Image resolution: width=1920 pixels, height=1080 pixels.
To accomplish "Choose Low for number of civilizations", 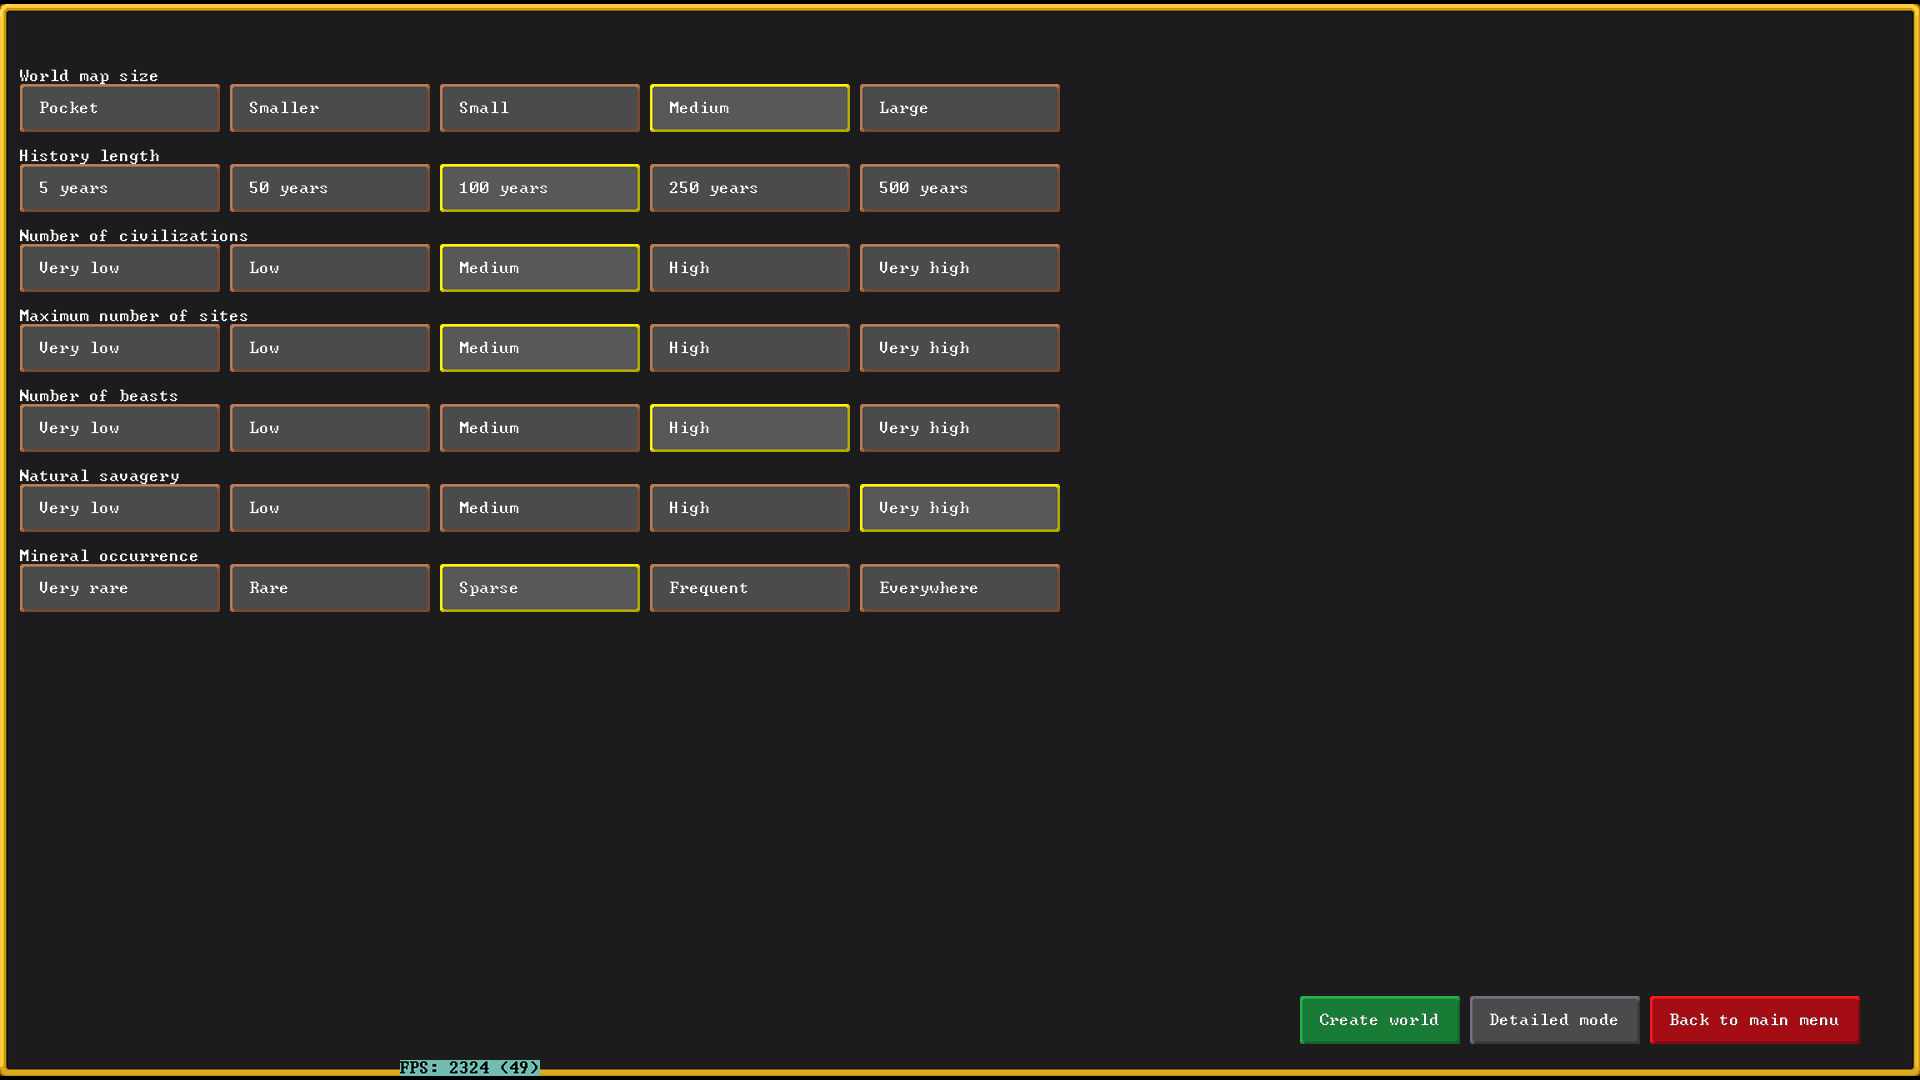I will point(330,268).
